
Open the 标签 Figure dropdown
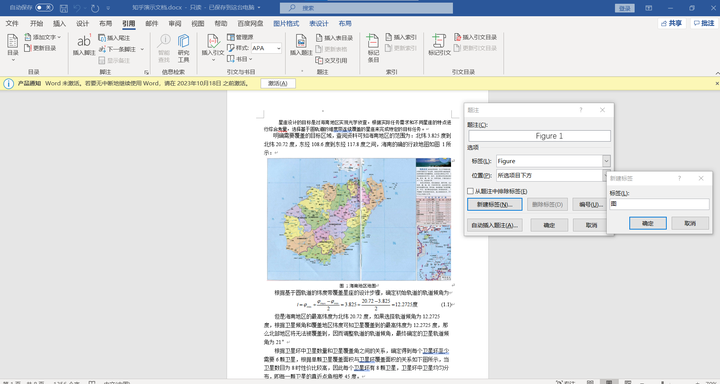point(607,161)
